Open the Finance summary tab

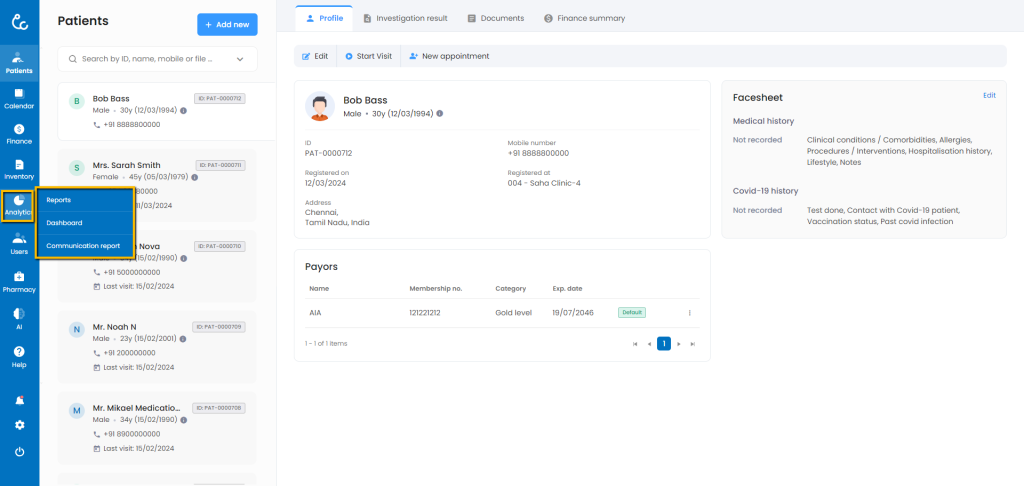(584, 18)
